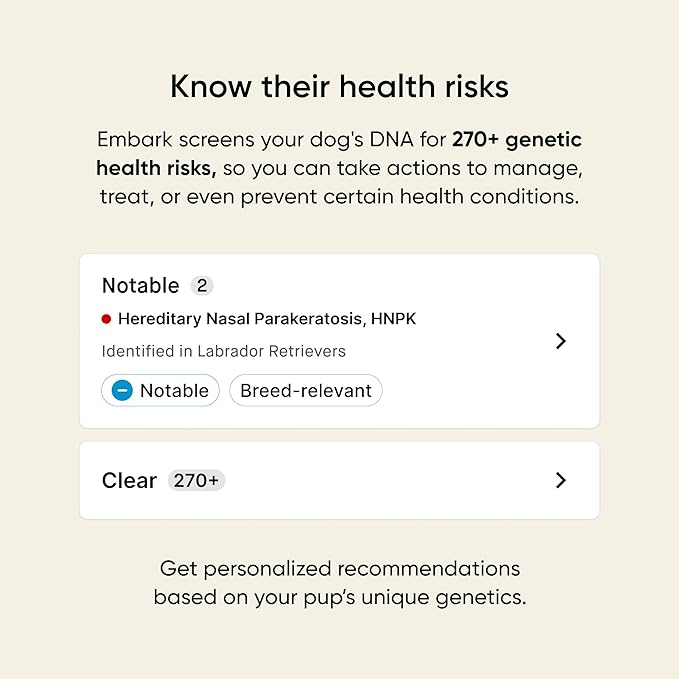Click the Notable section heading

click(x=141, y=286)
